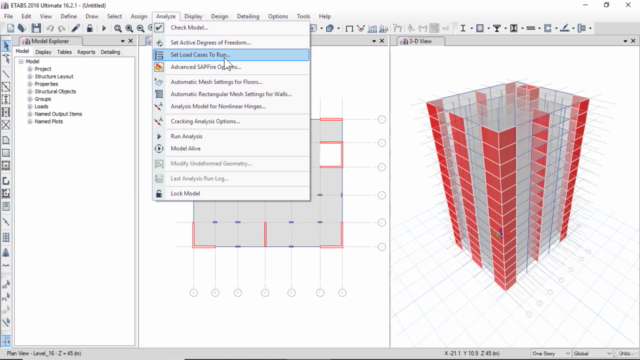Choose Check Model from Analyze menu

tap(231, 28)
